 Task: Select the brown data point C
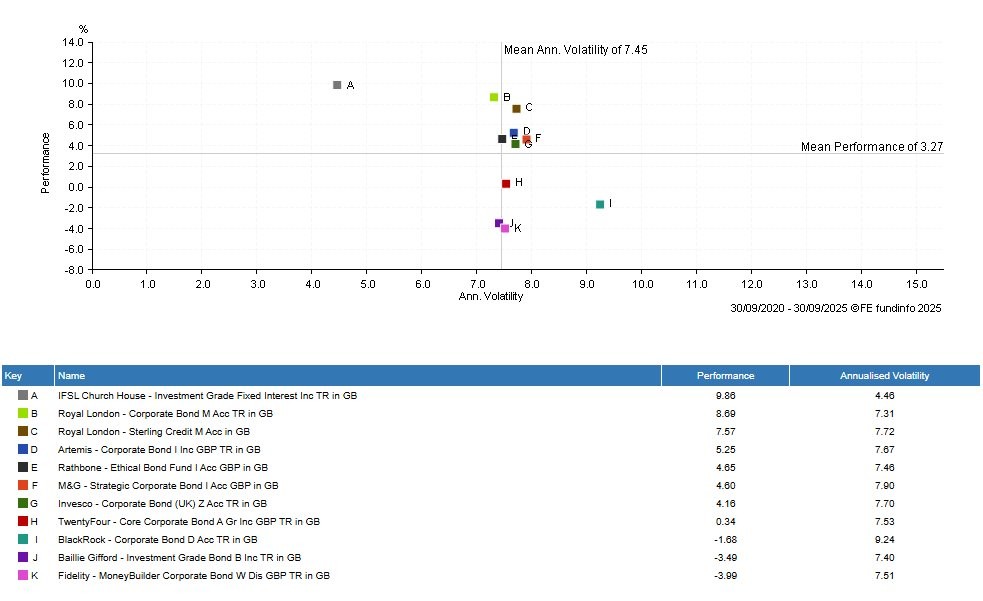[x=516, y=108]
